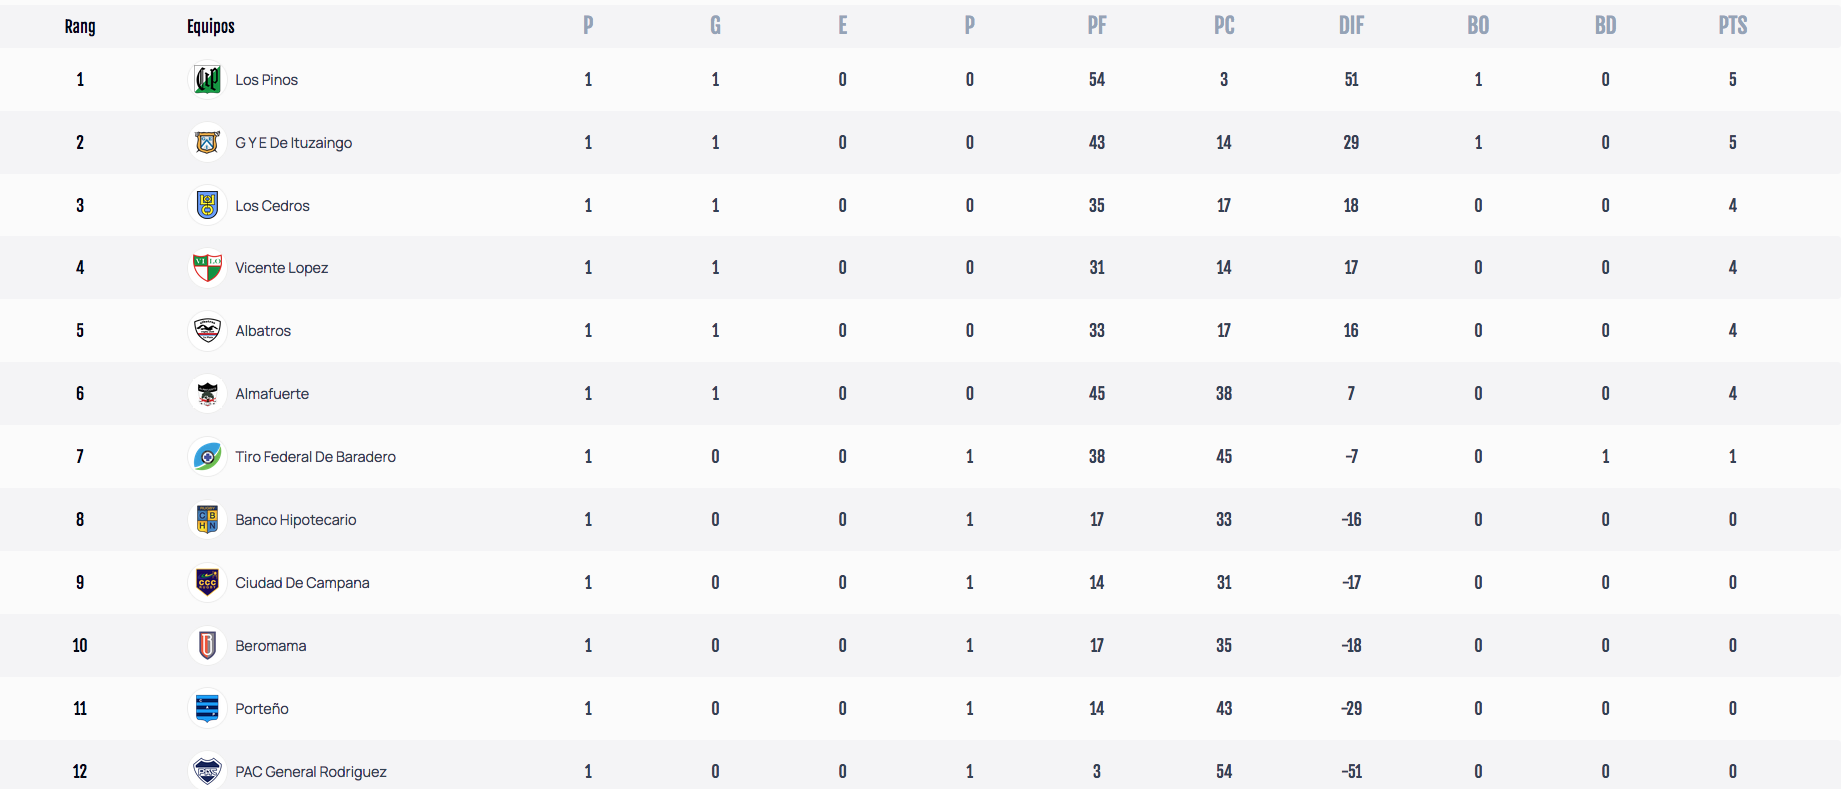Click the Beromama club badge
The width and height of the screenshot is (1841, 789).
[207, 645]
